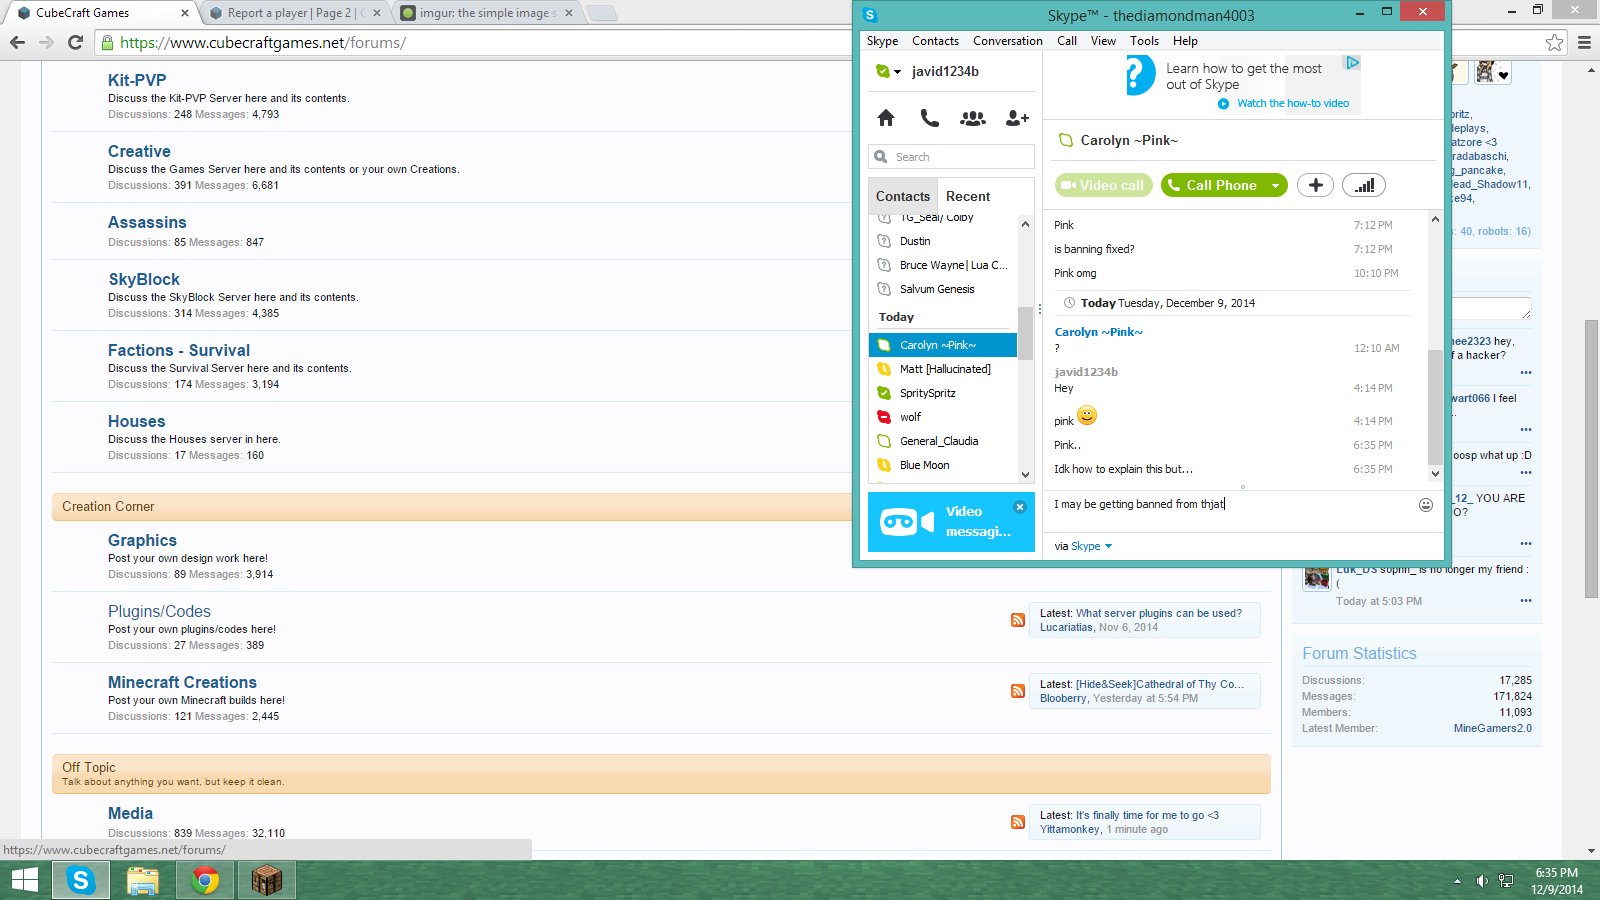
Task: Open status dropdown next to javid1234b
Action: 897,72
